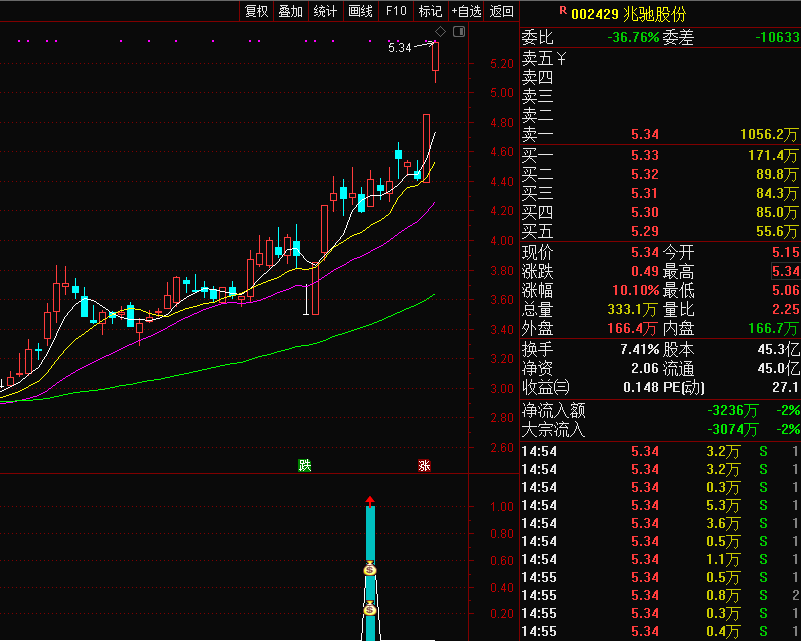The width and height of the screenshot is (801, 641).
Task: Add stock via +自选 button
Action: (x=466, y=11)
